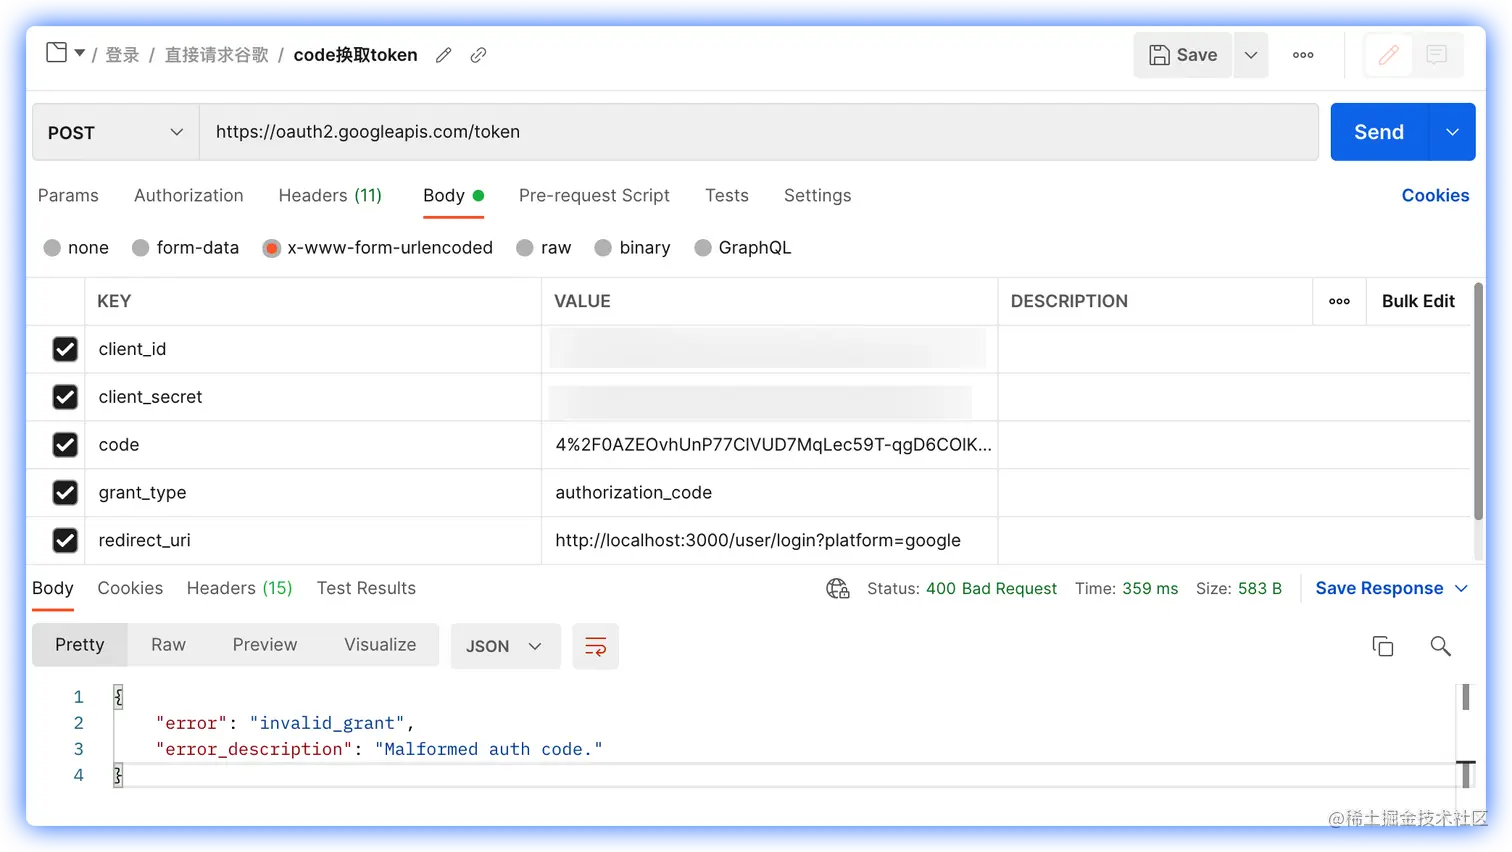Select the form-data body type
Viewport: 1512px width, 852px height.
pyautogui.click(x=141, y=248)
